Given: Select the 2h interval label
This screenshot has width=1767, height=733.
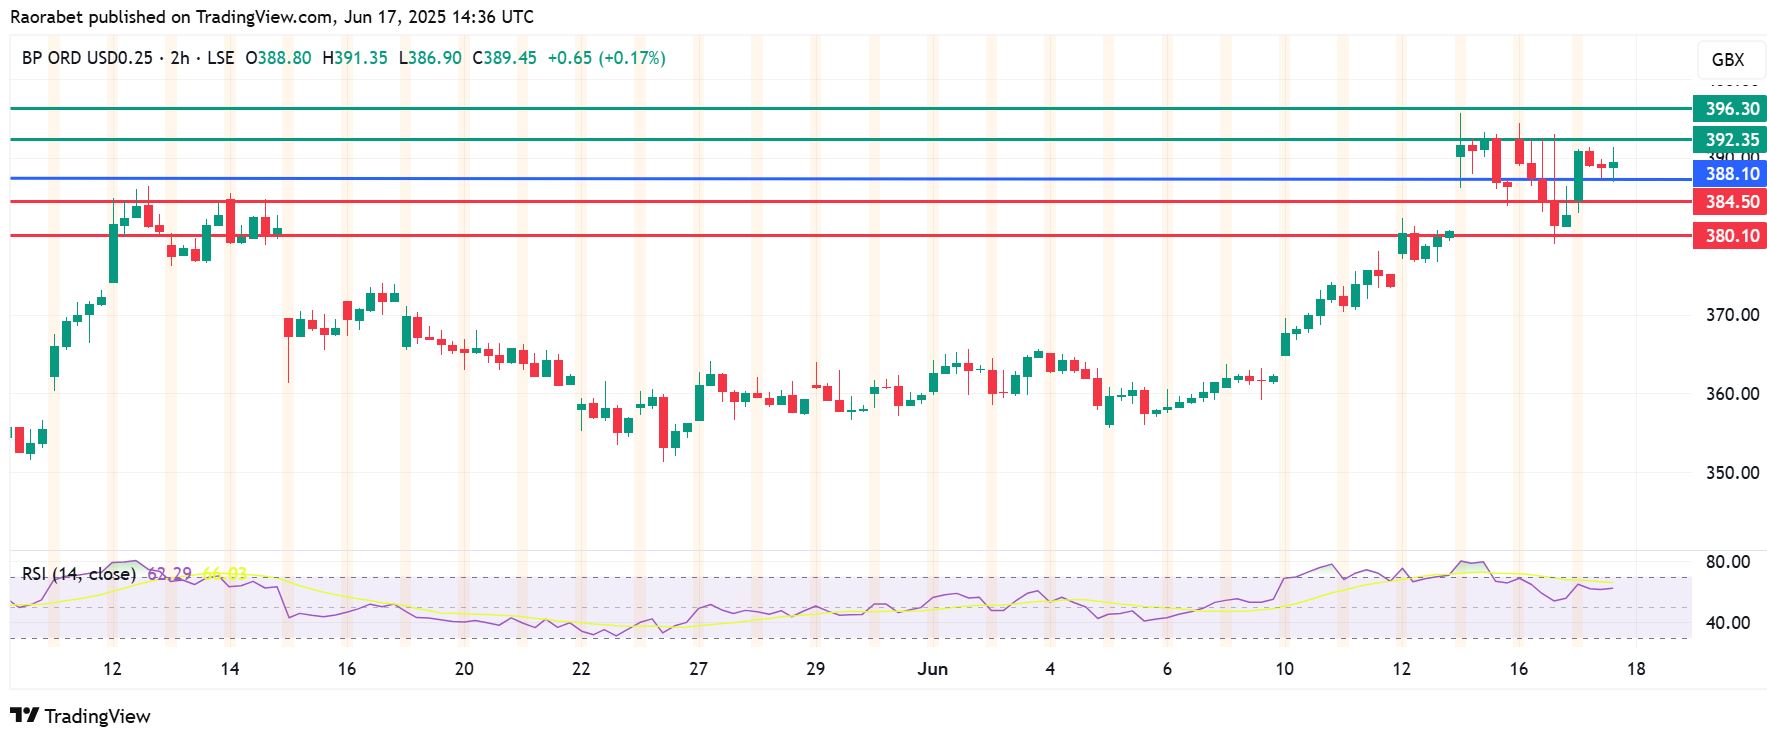Looking at the screenshot, I should click(x=180, y=58).
